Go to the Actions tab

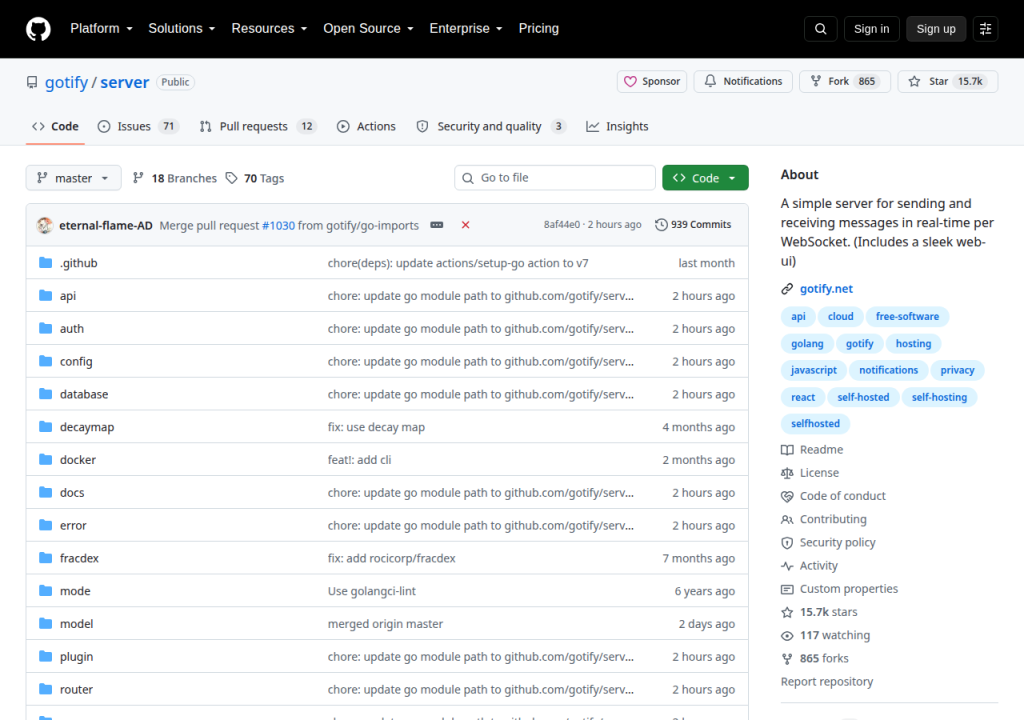tap(366, 126)
